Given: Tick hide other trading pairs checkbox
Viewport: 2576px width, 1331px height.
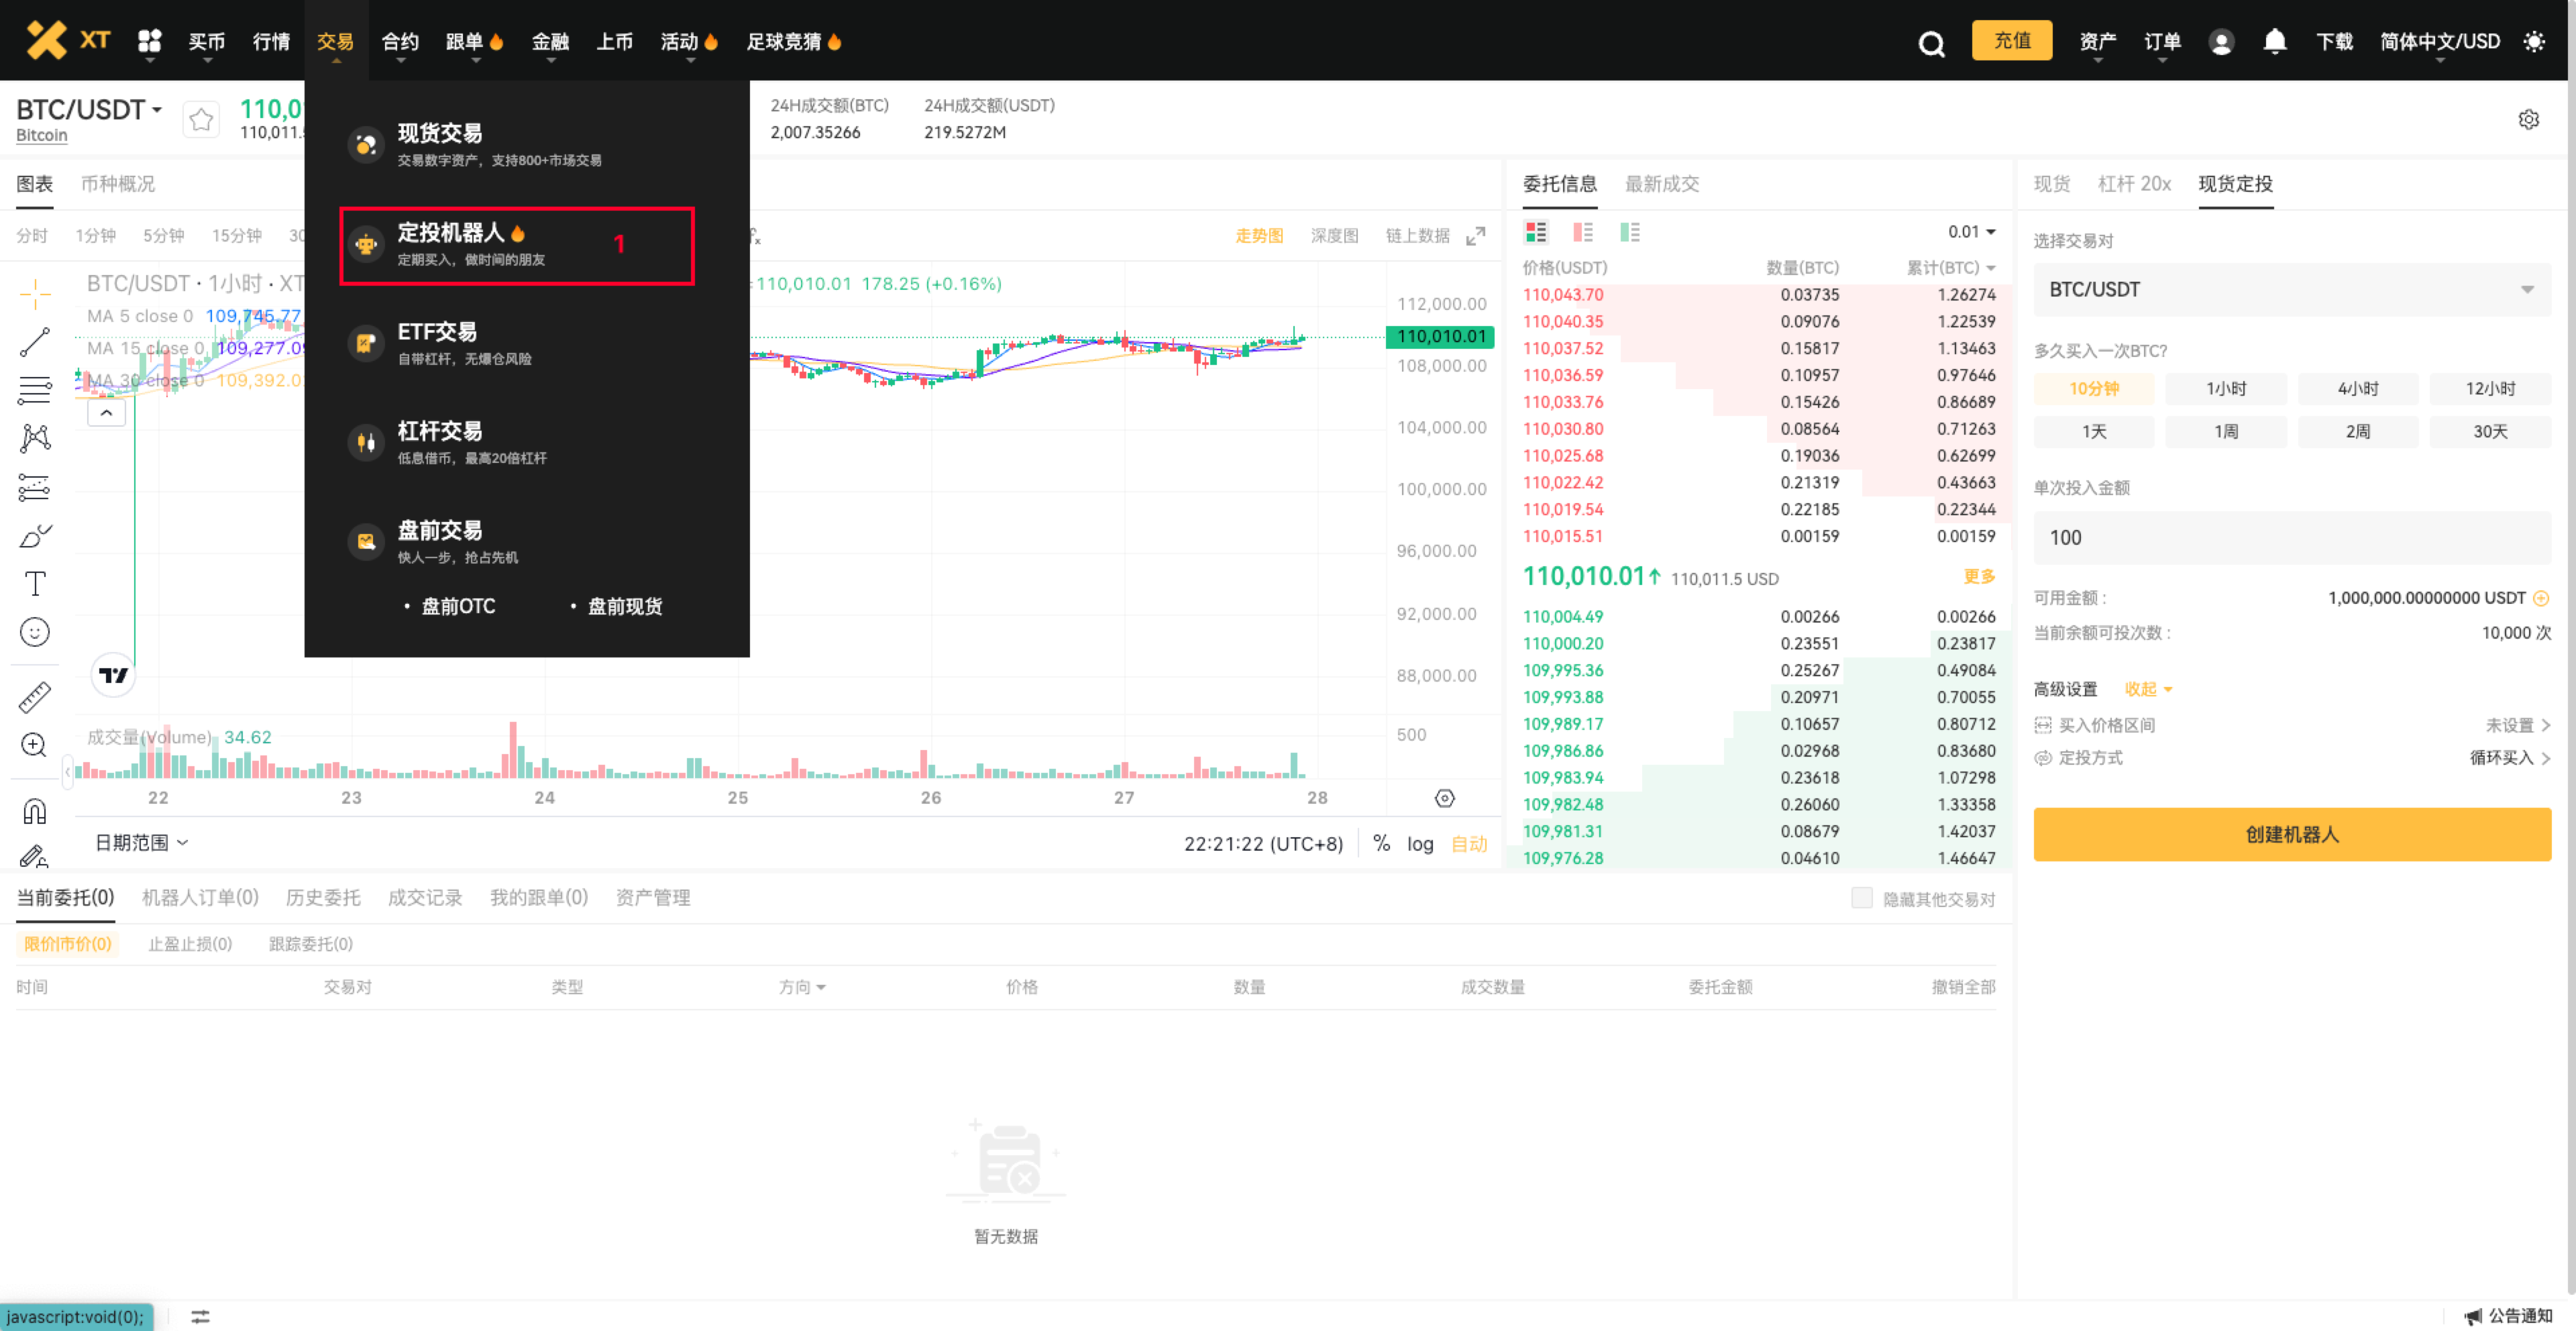Looking at the screenshot, I should coord(1861,898).
